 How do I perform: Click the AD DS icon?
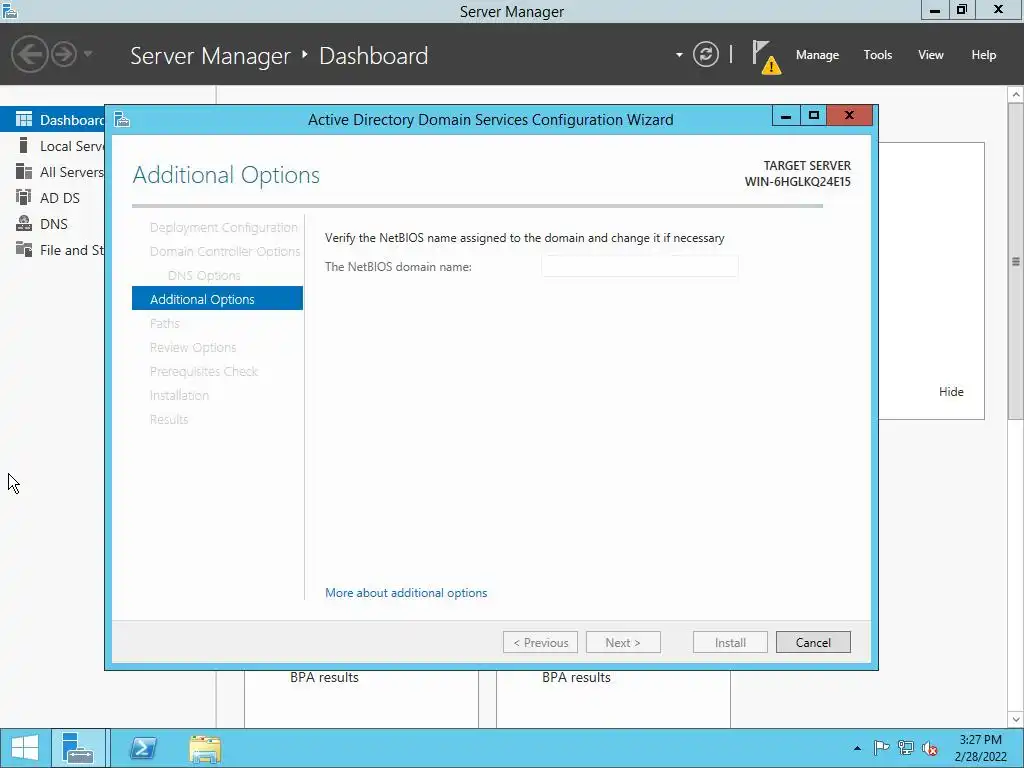[x=24, y=197]
